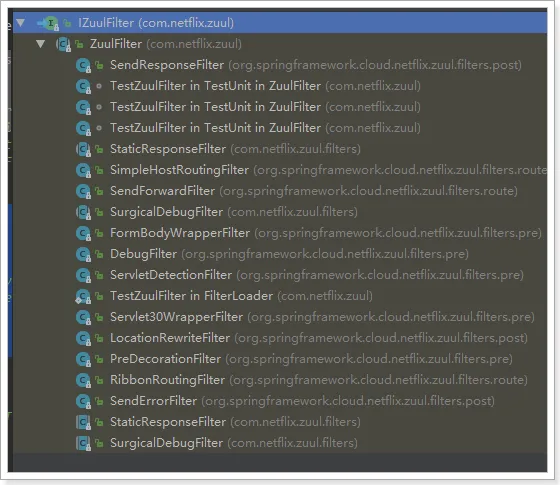Select FormBodyWrapperFilter entry

click(180, 233)
